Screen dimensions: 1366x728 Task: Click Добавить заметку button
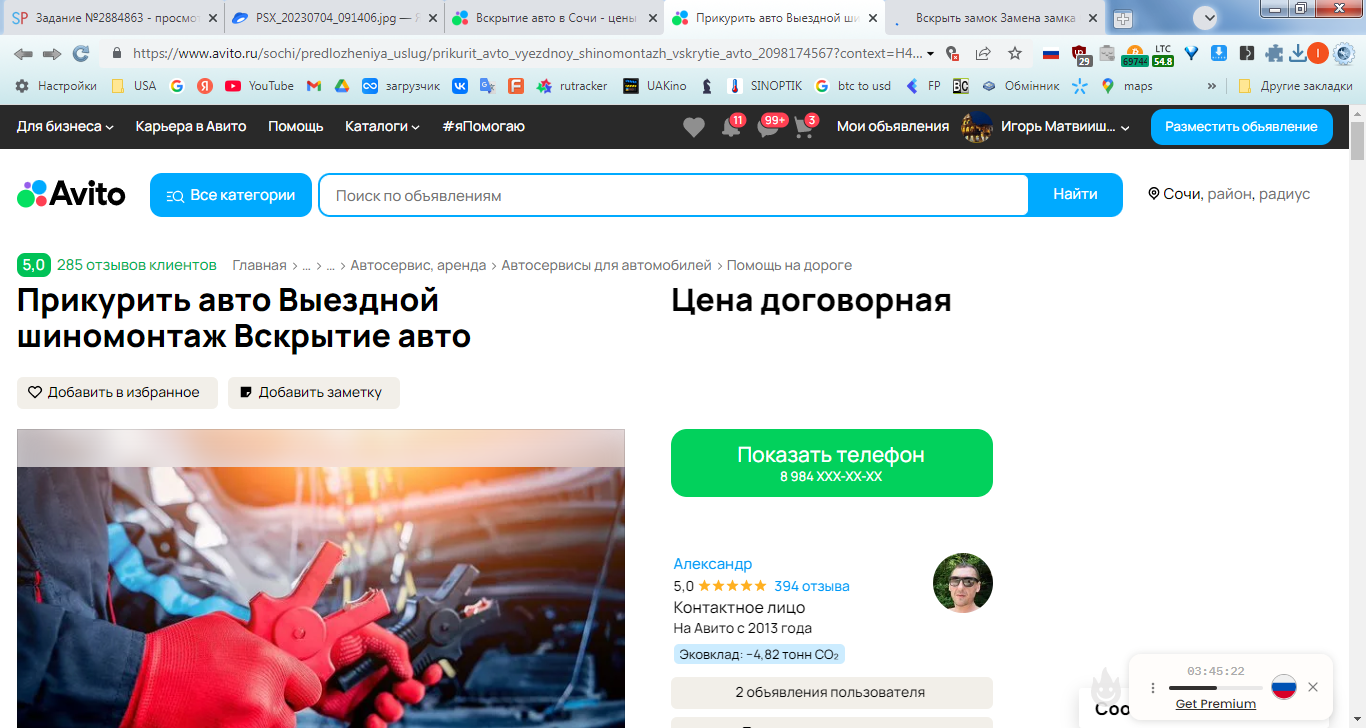[314, 393]
